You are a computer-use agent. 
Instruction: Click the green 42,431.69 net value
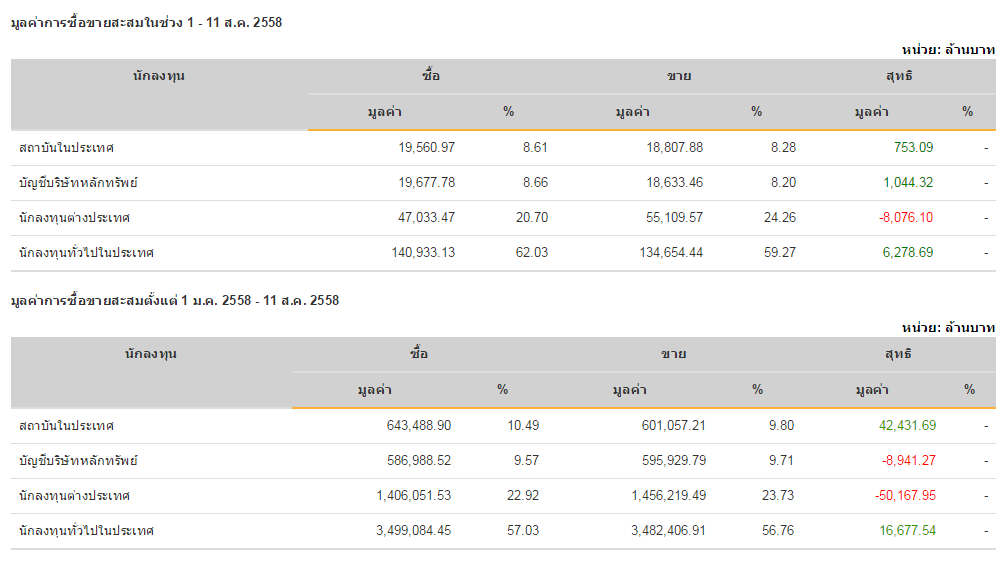click(x=907, y=425)
